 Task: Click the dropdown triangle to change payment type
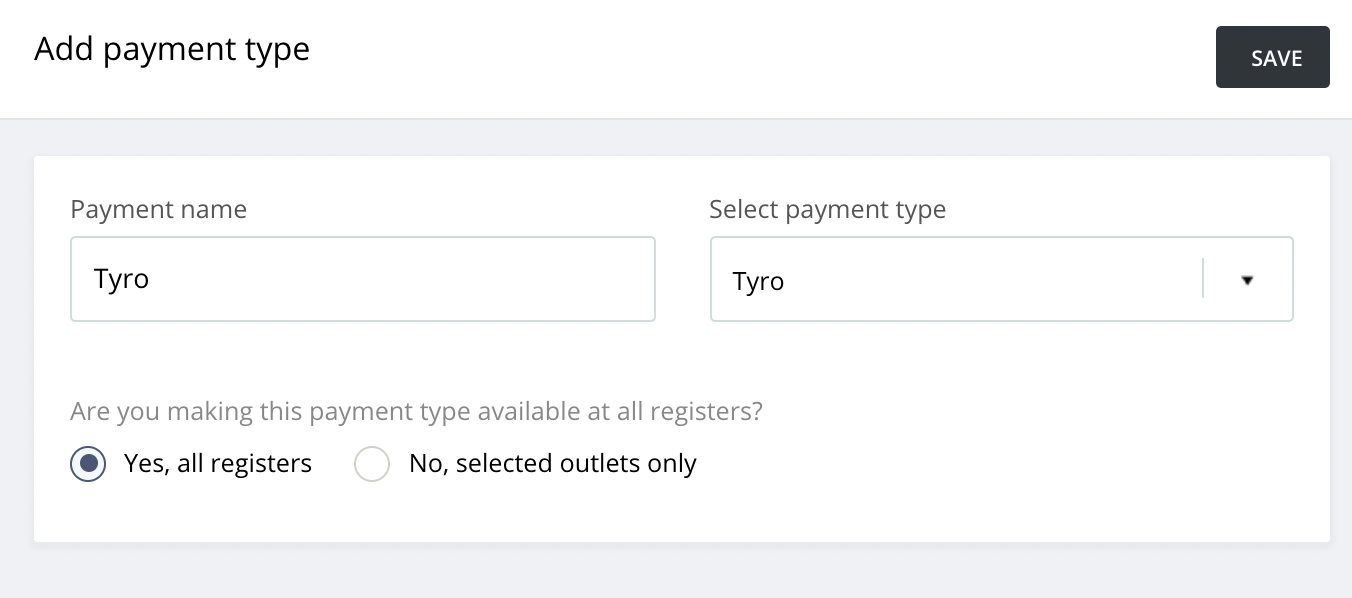[1246, 281]
